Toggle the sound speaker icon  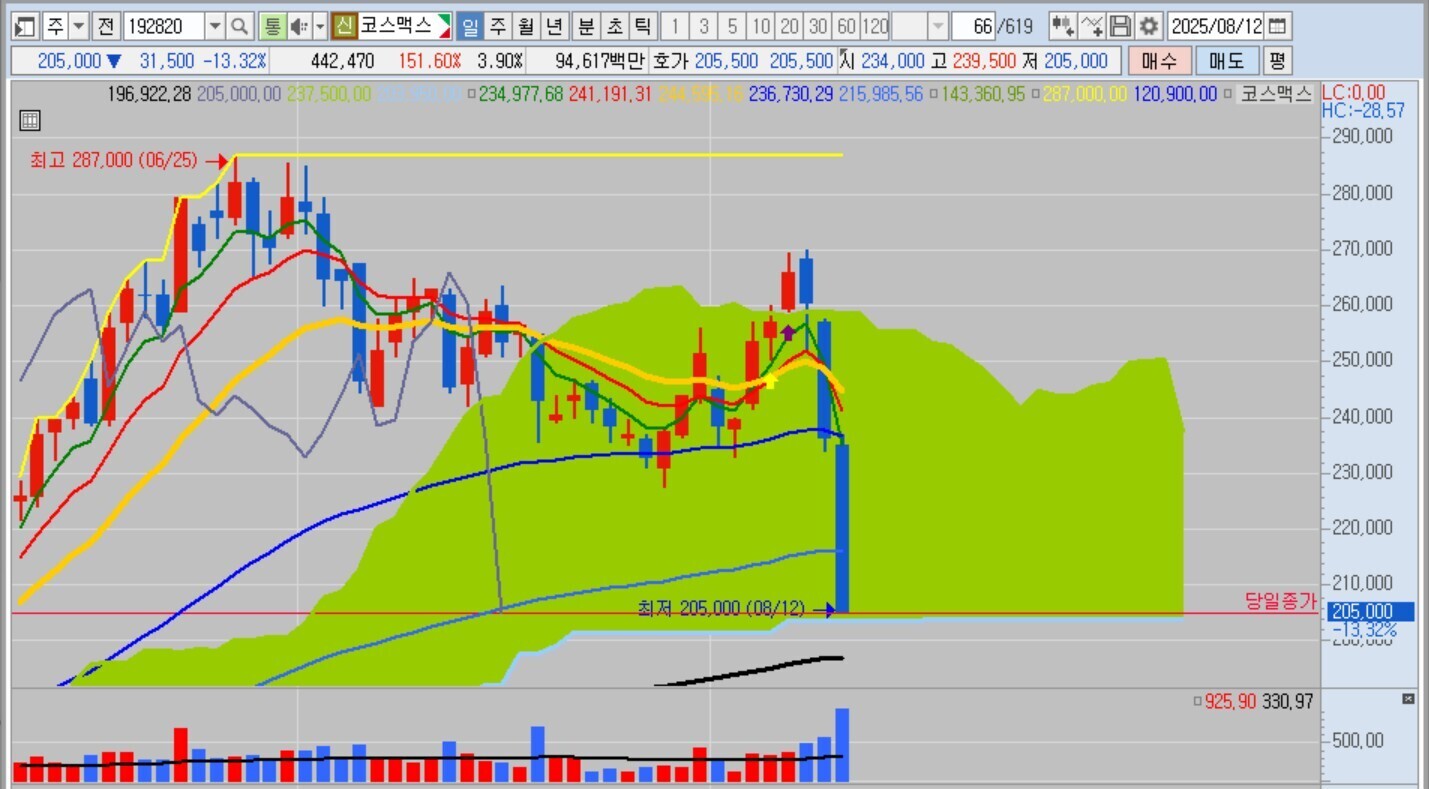pos(299,25)
